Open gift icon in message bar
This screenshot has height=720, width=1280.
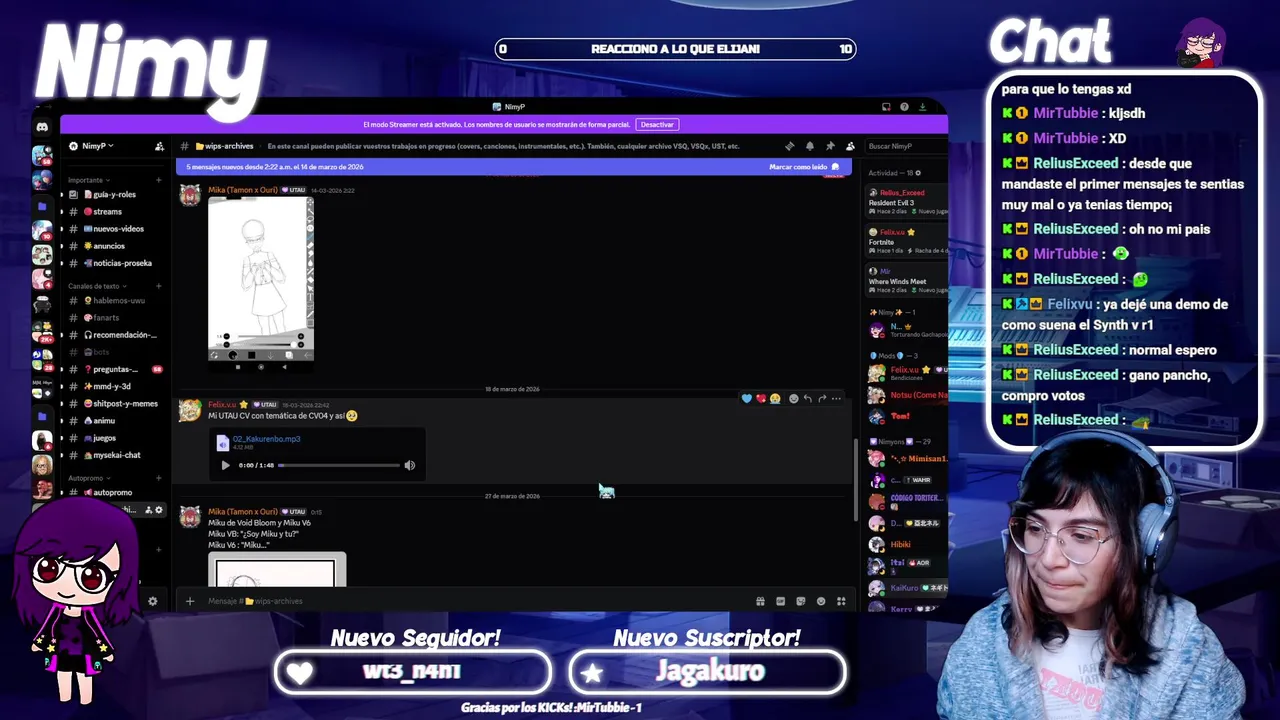point(760,601)
